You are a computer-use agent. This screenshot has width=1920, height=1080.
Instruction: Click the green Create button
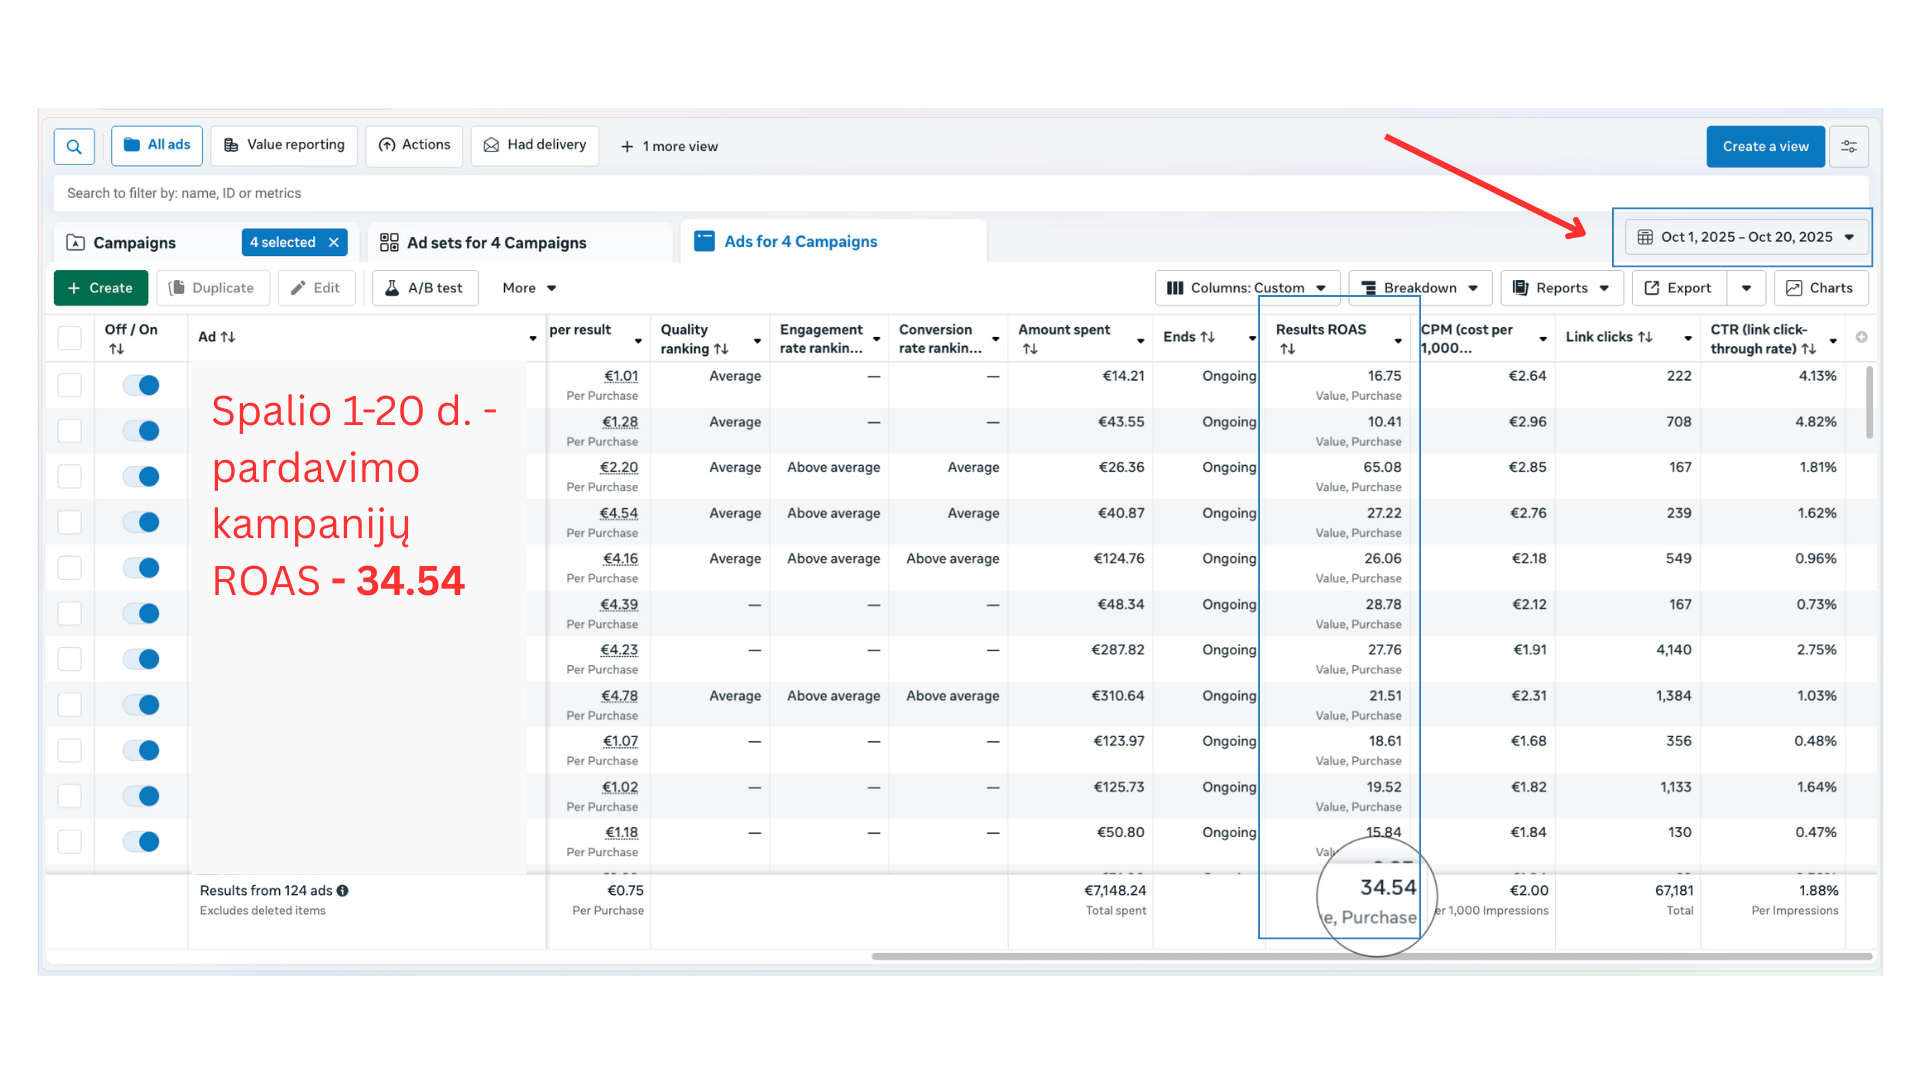[x=100, y=288]
